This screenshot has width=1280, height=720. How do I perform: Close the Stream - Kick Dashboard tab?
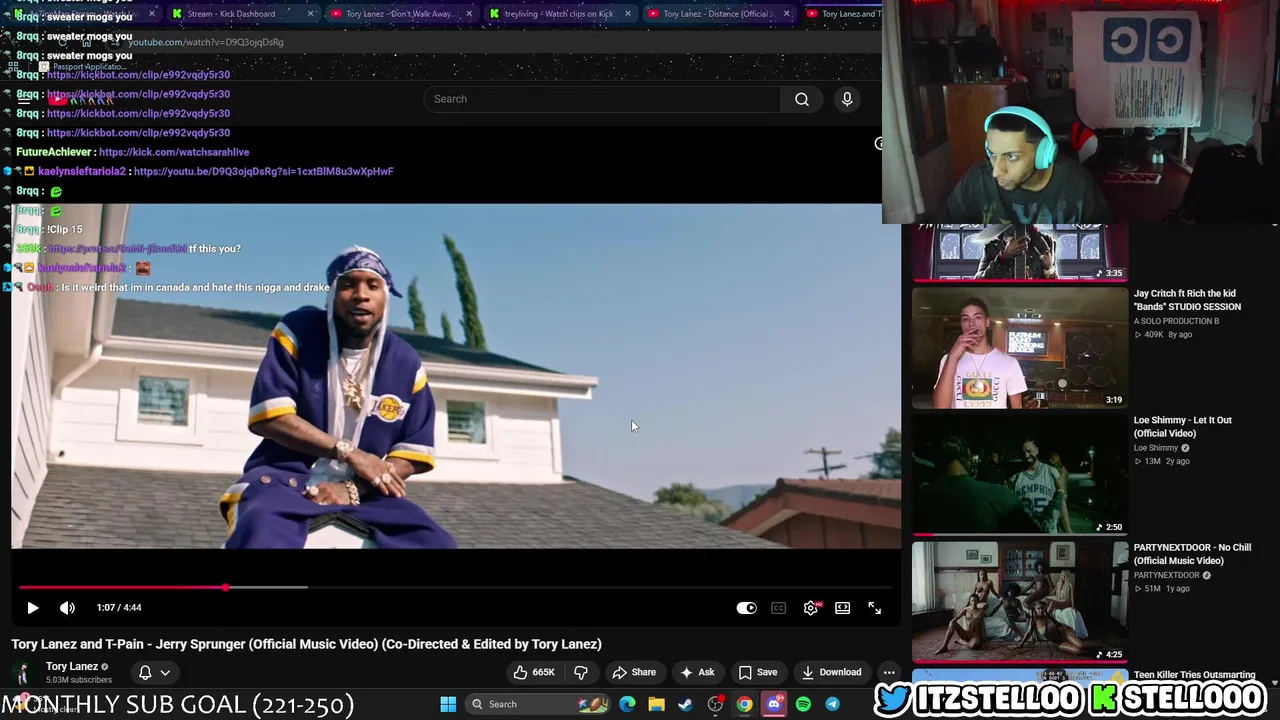click(310, 14)
